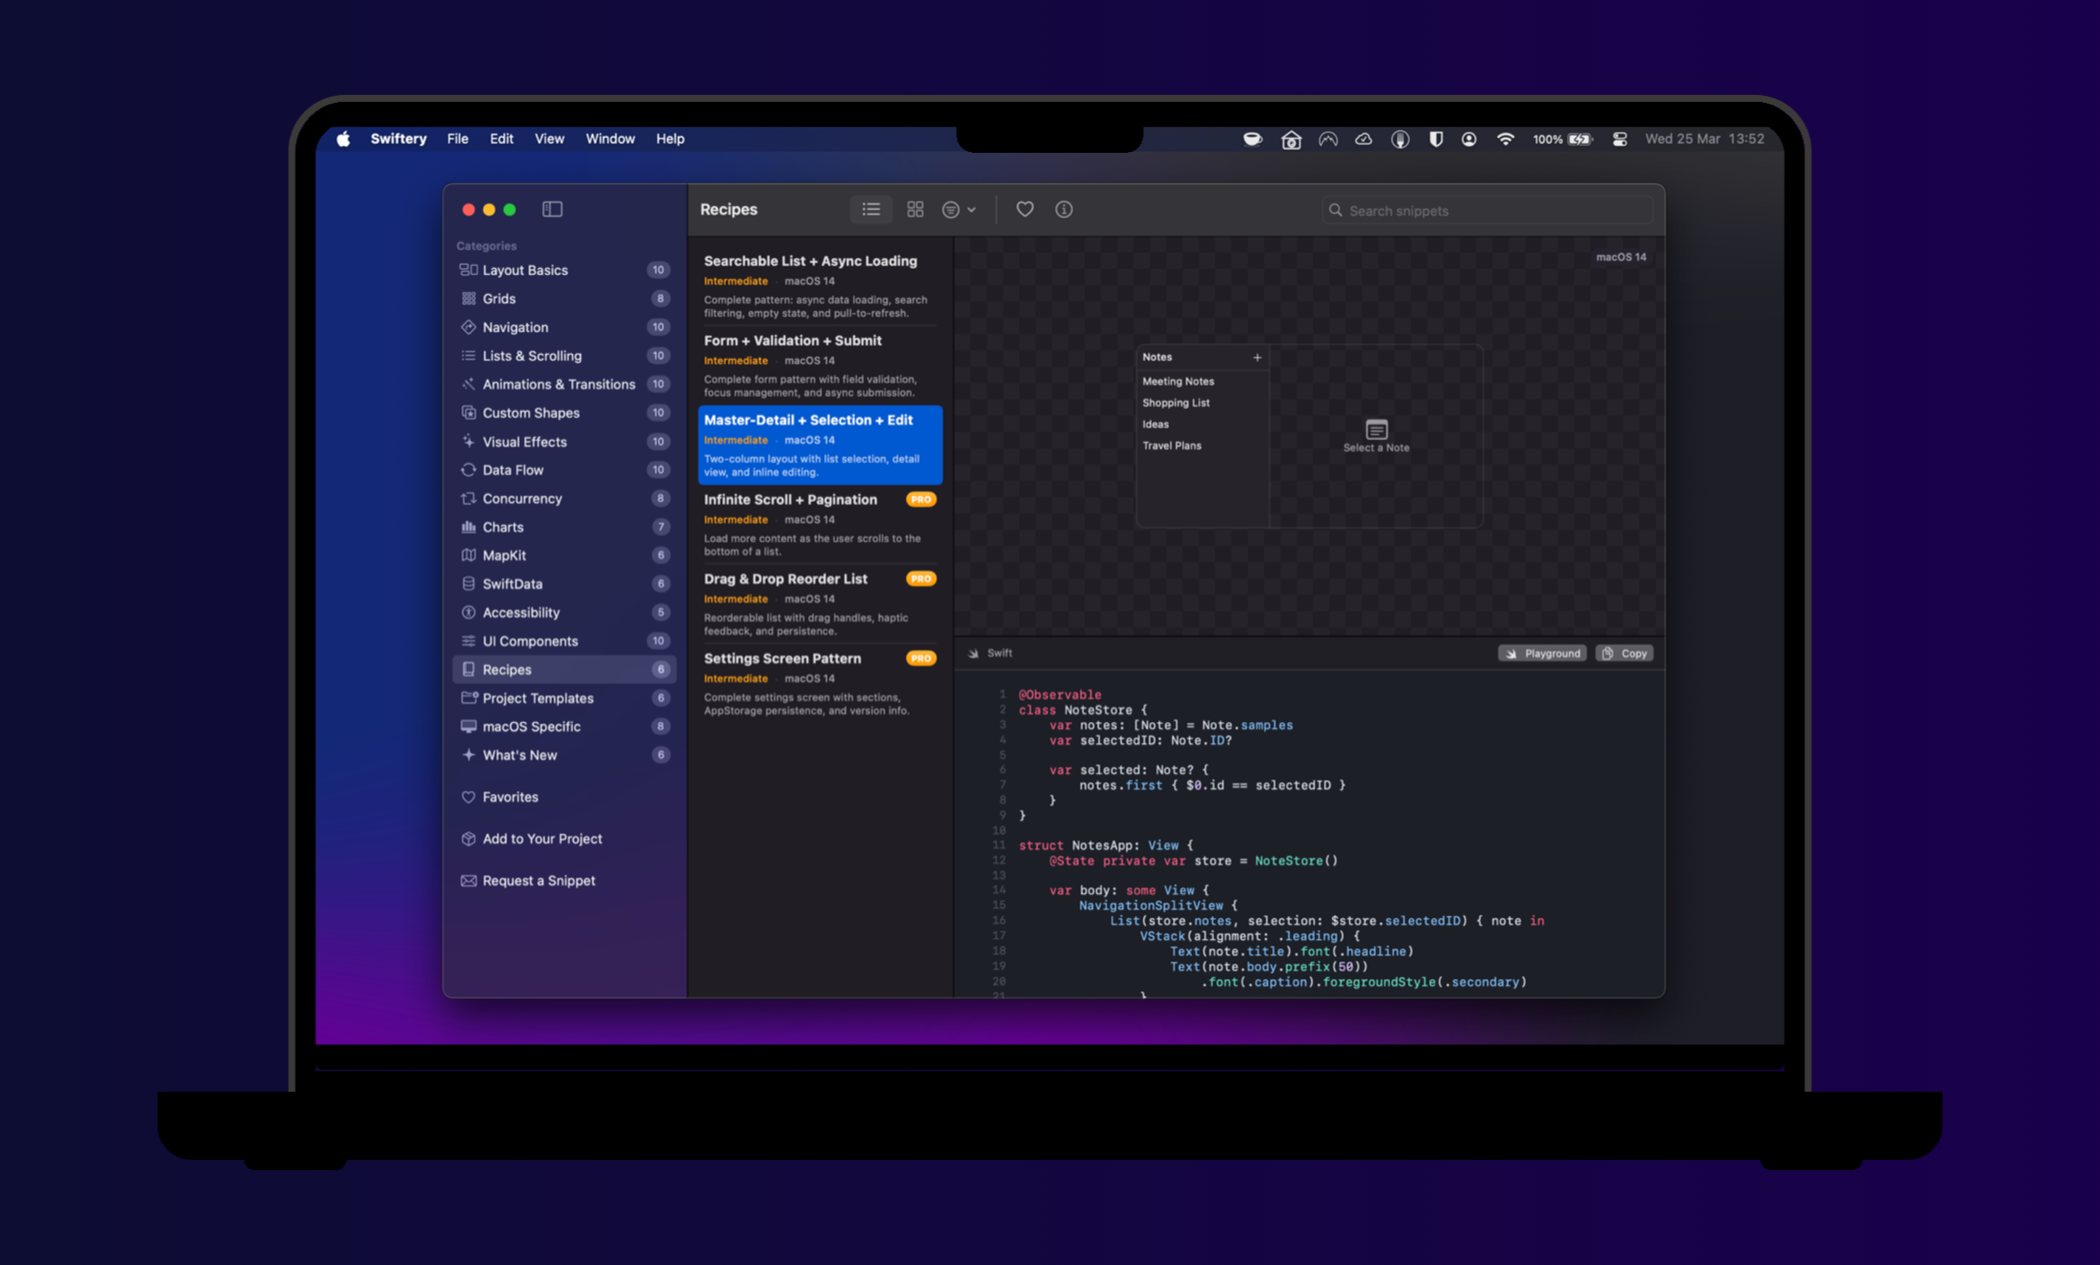This screenshot has width=2100, height=1265.
Task: Click the Lists & Scrolling icon
Action: (x=468, y=356)
